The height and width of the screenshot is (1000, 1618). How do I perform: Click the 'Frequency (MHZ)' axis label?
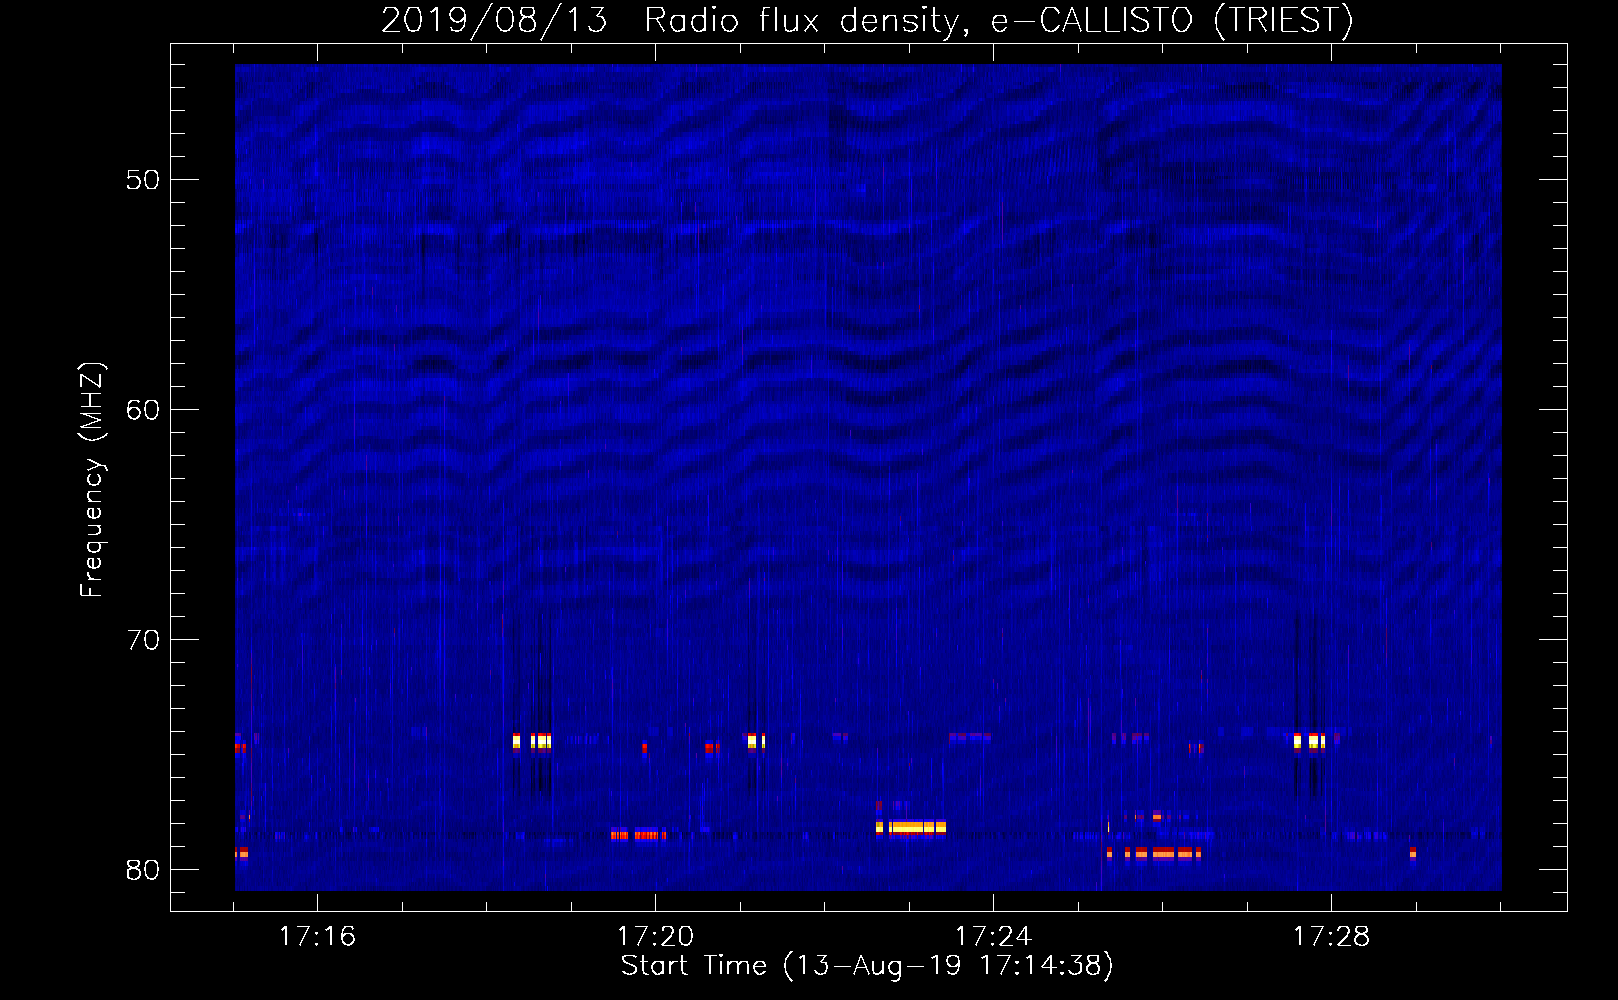coord(92,480)
